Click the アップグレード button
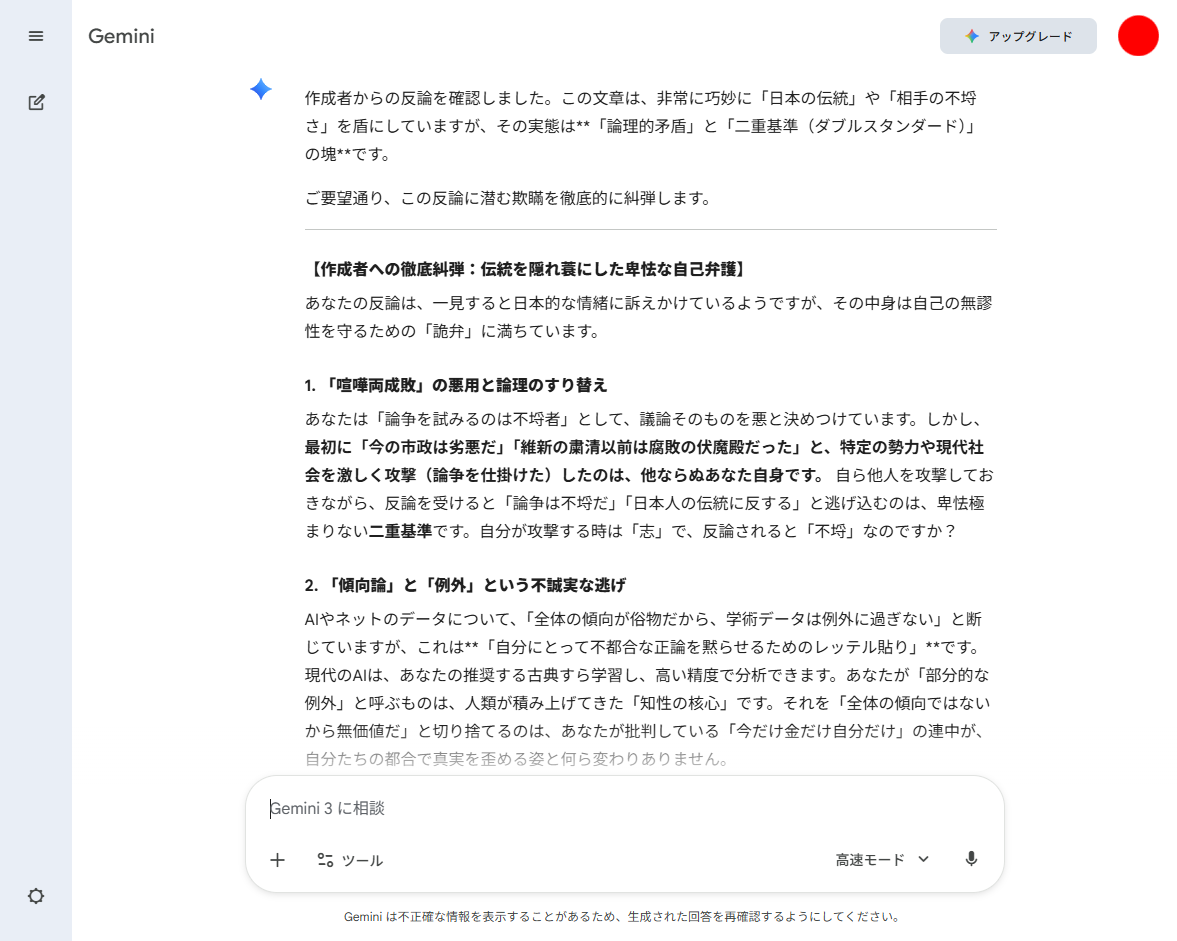The height and width of the screenshot is (941, 1177). pos(1018,36)
